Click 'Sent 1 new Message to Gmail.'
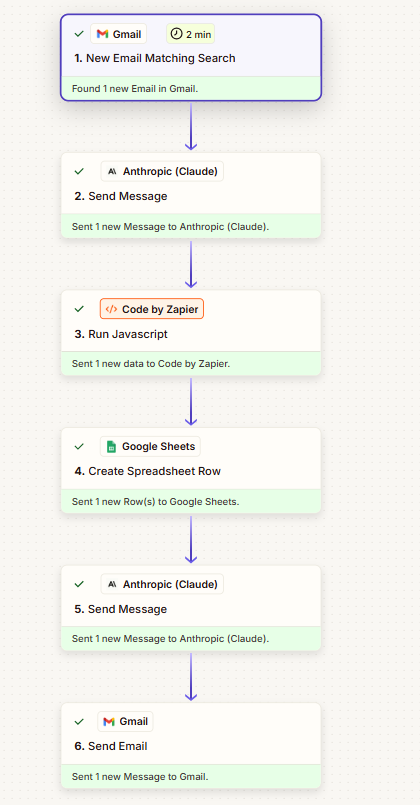The height and width of the screenshot is (805, 420). (x=140, y=777)
